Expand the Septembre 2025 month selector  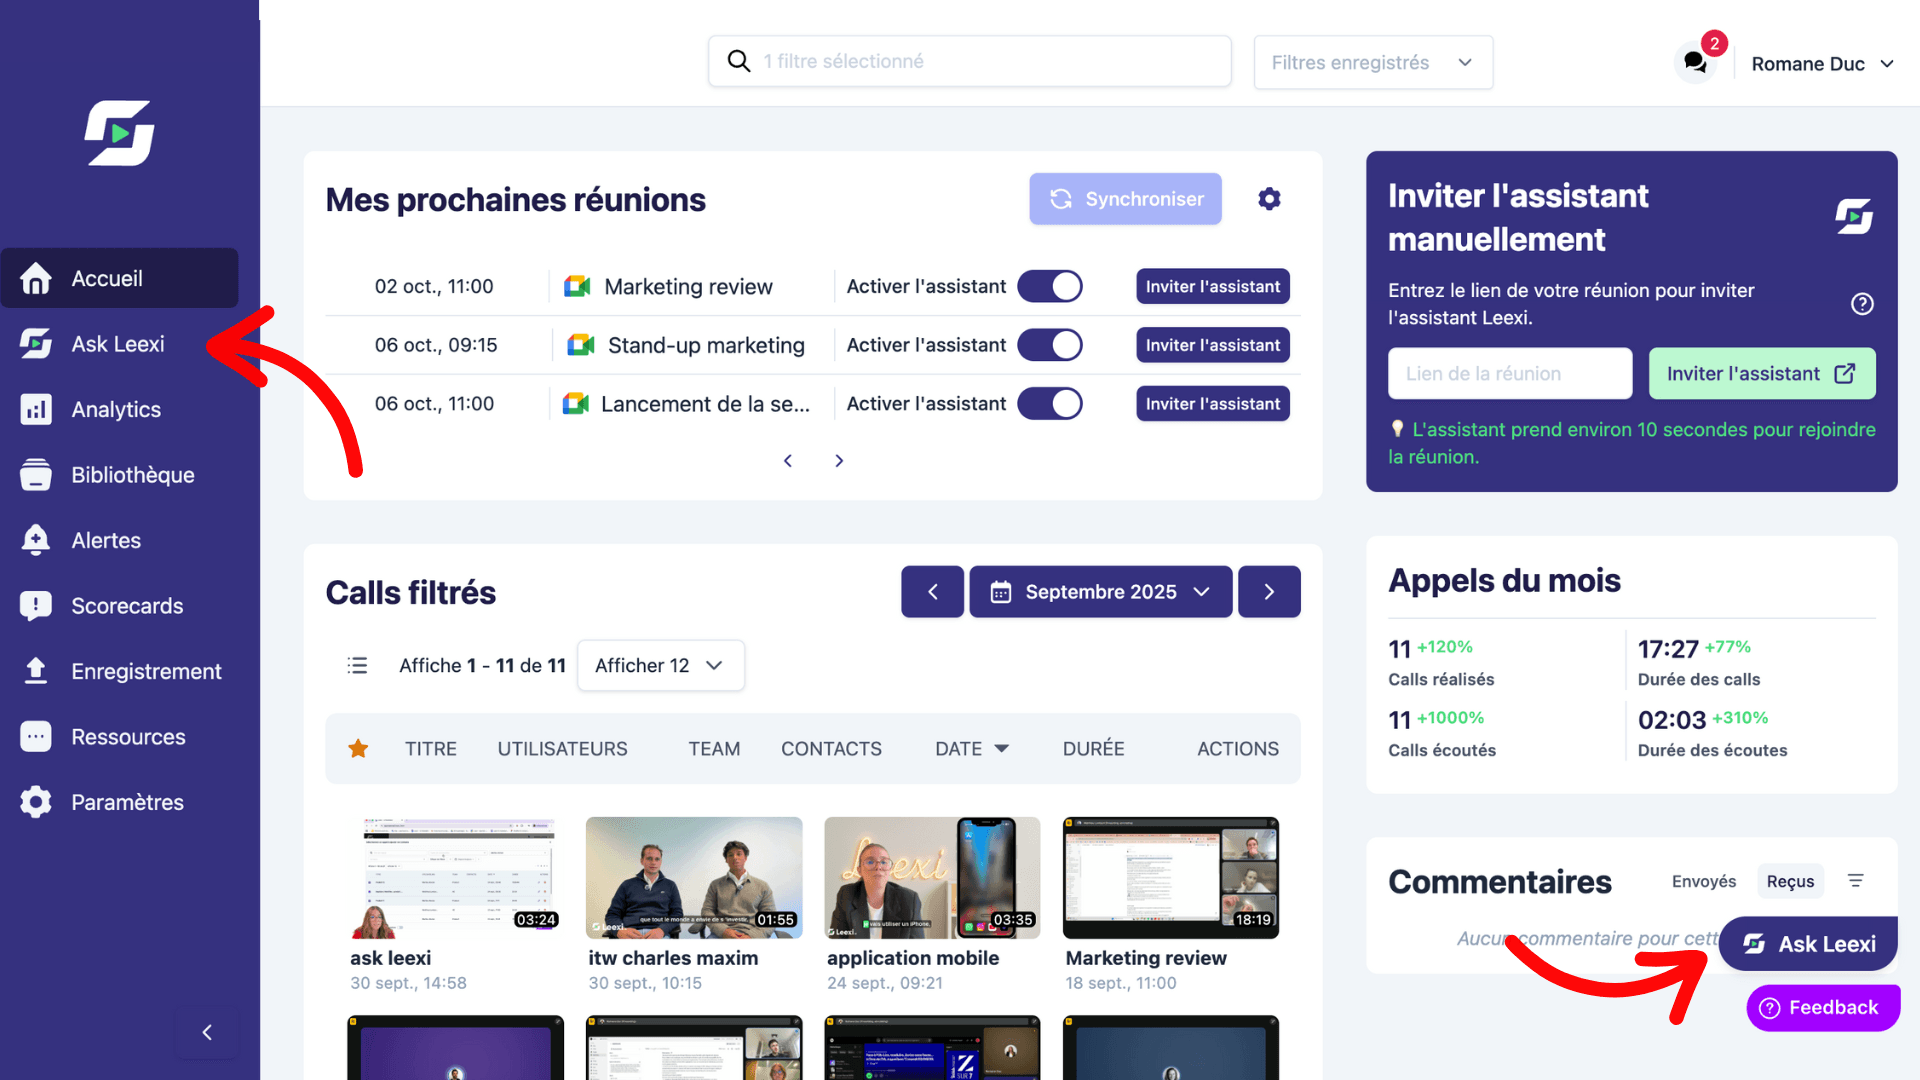click(x=1100, y=591)
